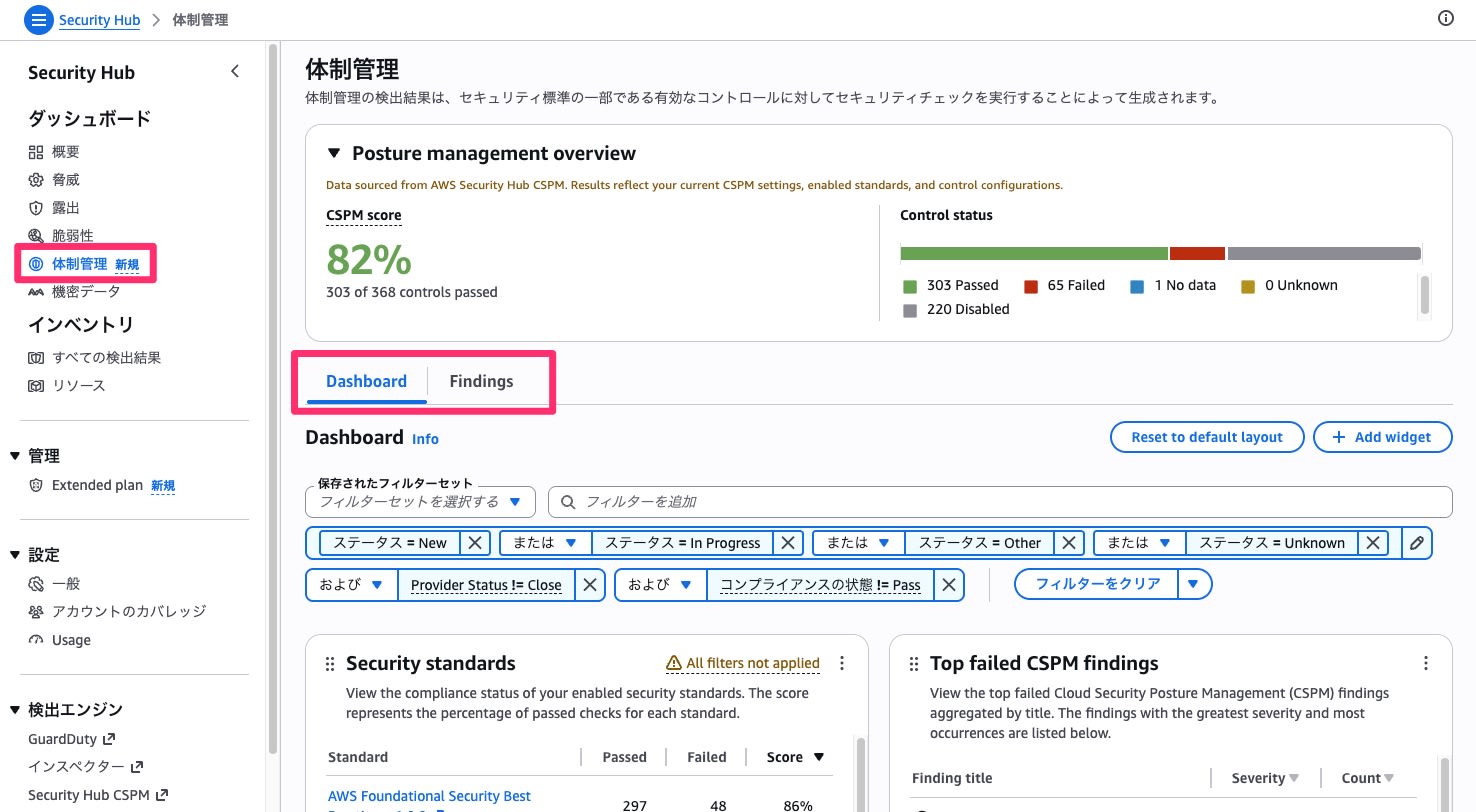Edit the filter group with pencil icon
Viewport: 1476px width, 812px height.
tap(1416, 543)
